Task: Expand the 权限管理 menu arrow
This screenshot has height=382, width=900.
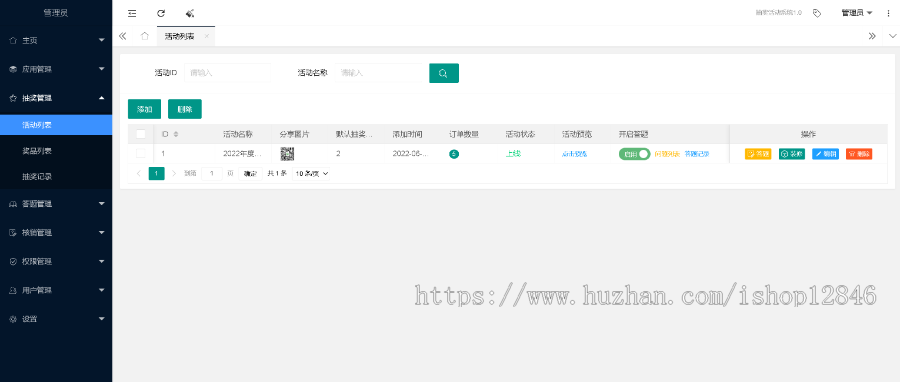Action: 102,261
